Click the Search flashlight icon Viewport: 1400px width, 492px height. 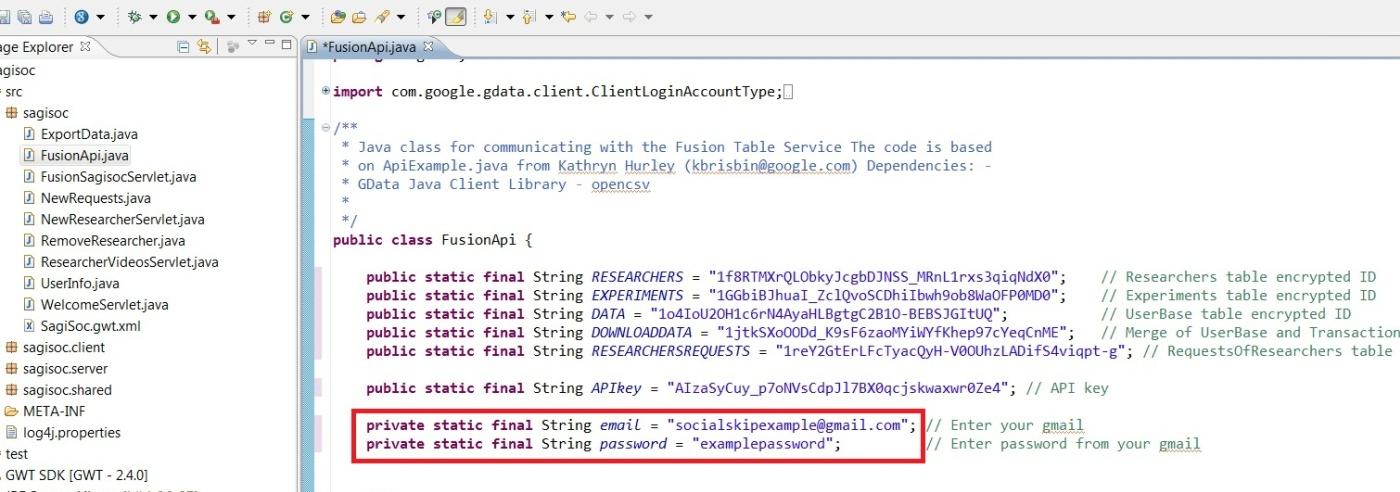[382, 16]
